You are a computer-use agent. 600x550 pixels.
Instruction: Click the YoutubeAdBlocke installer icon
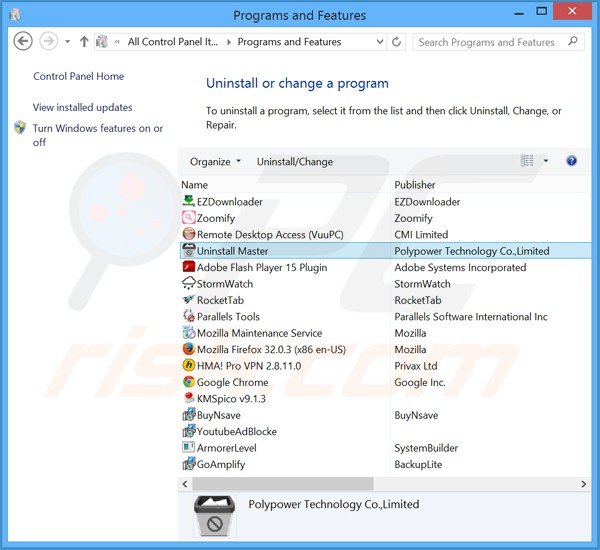pos(188,431)
